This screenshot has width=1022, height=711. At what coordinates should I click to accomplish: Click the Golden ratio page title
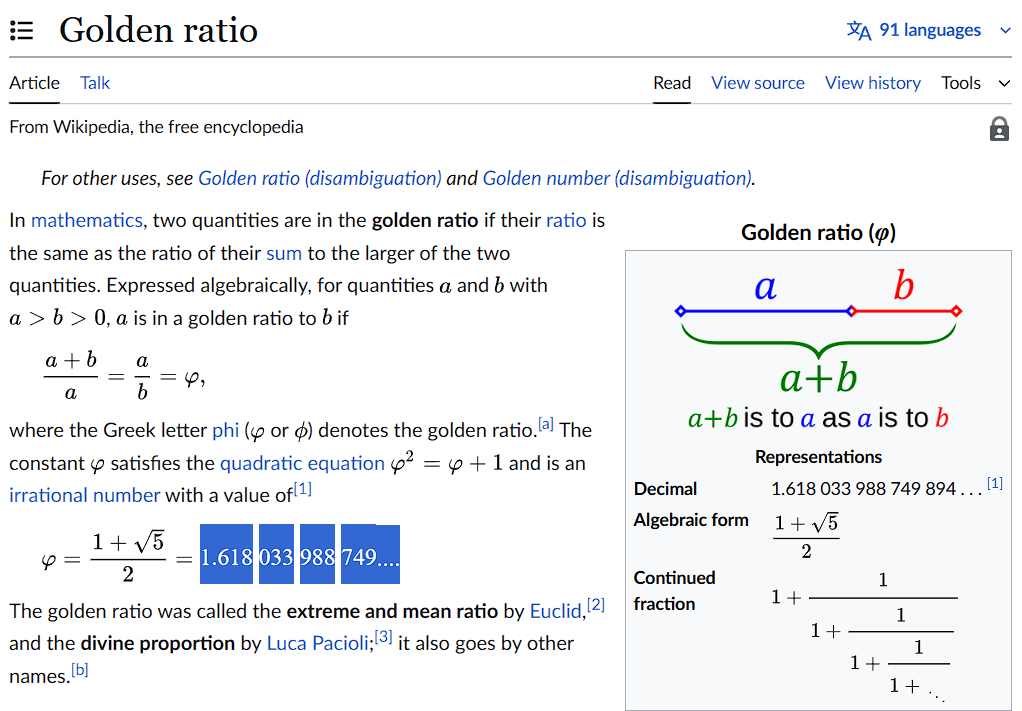pos(158,30)
